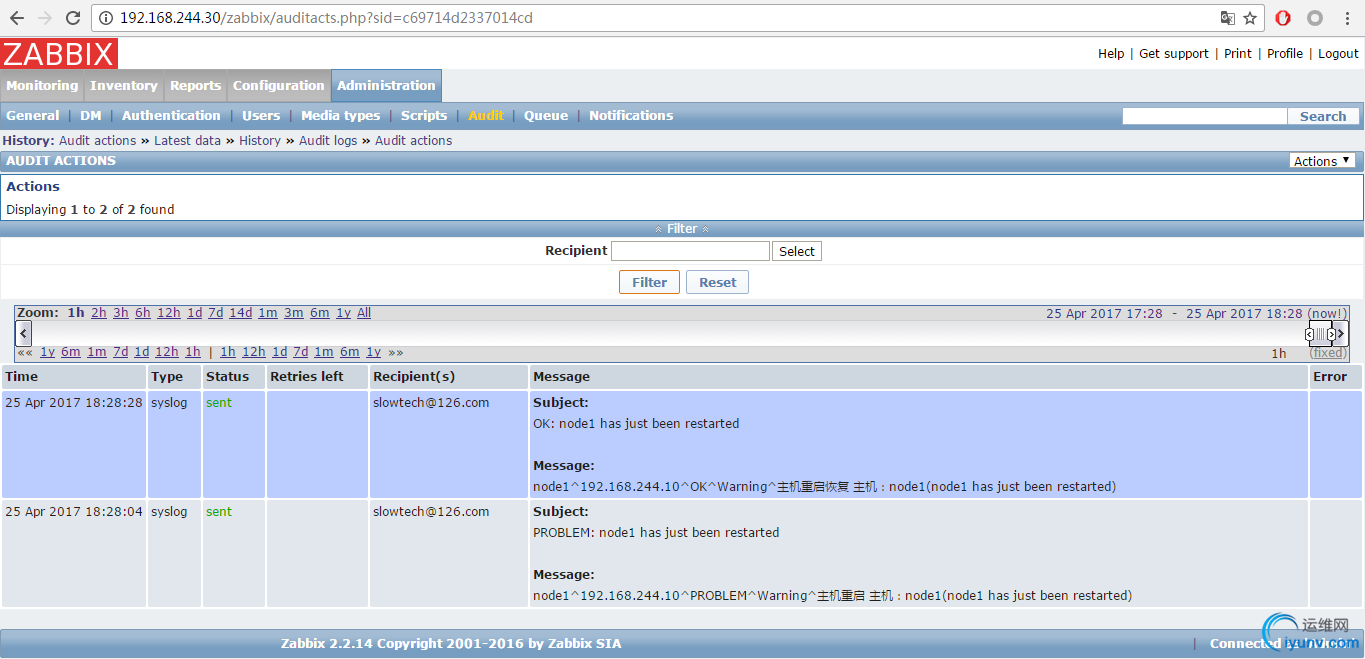Click the red Opera extension icon
The image size is (1365, 659).
pyautogui.click(x=1283, y=18)
